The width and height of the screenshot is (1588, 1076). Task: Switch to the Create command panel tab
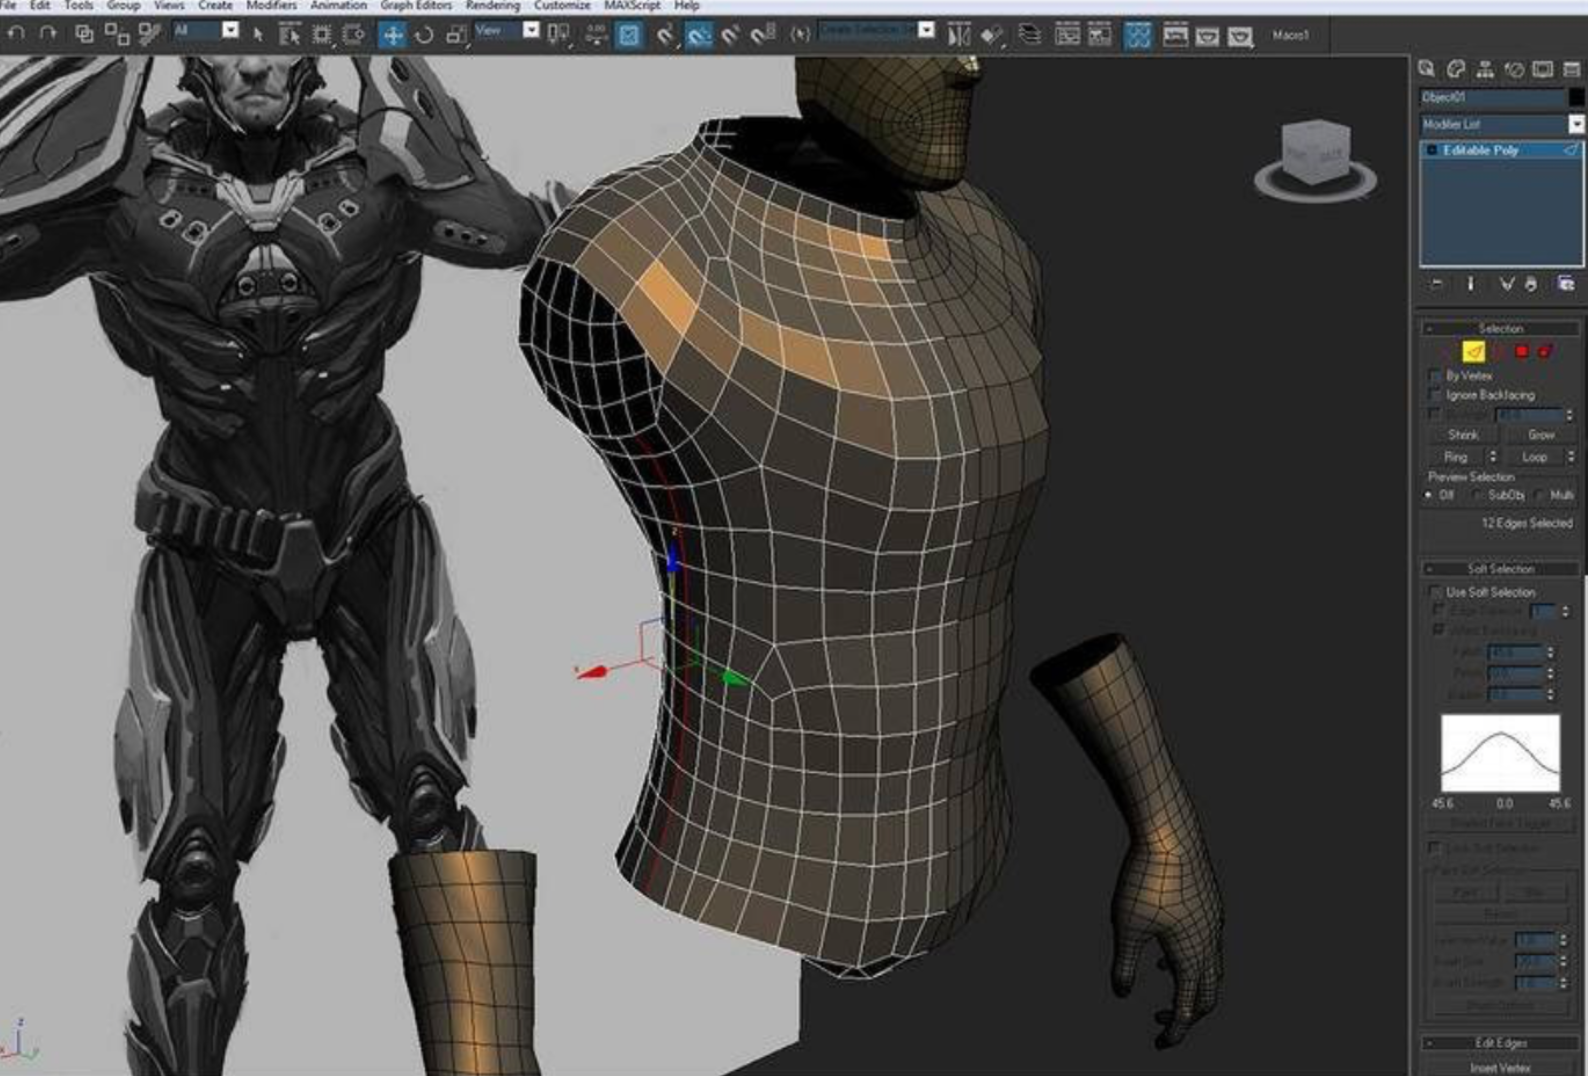[1427, 68]
